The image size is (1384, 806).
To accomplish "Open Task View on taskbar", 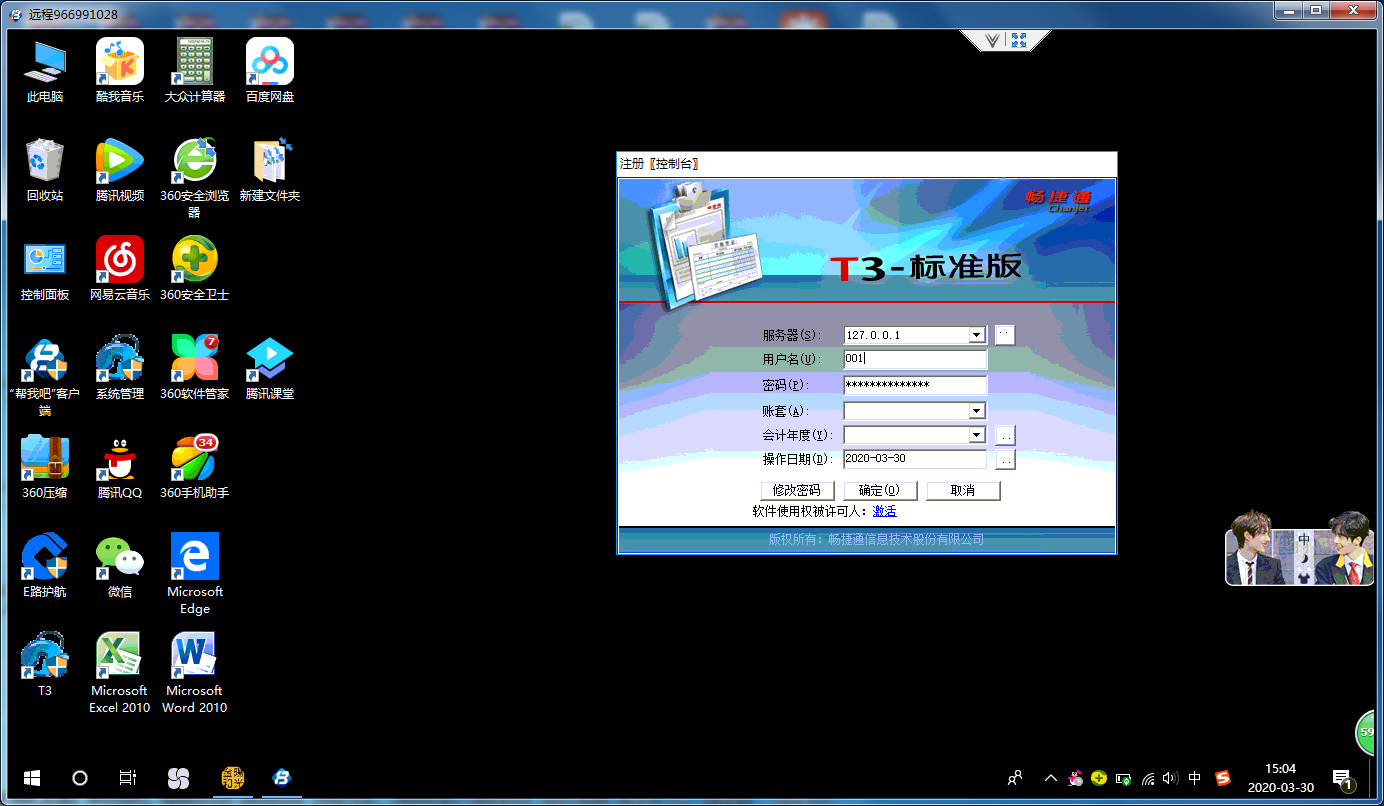I will 128,777.
